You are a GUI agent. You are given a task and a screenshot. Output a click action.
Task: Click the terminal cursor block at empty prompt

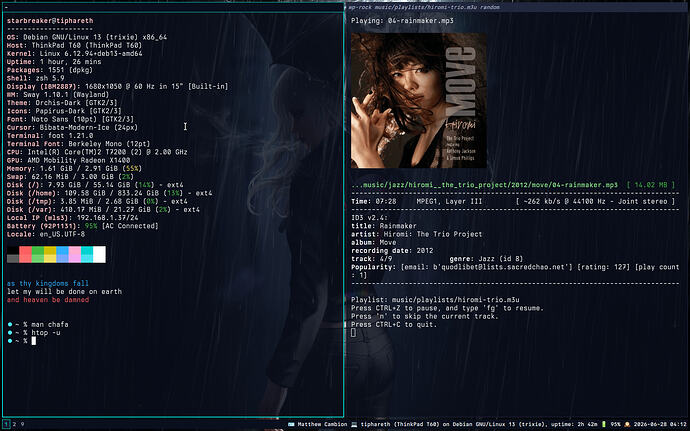click(33, 341)
